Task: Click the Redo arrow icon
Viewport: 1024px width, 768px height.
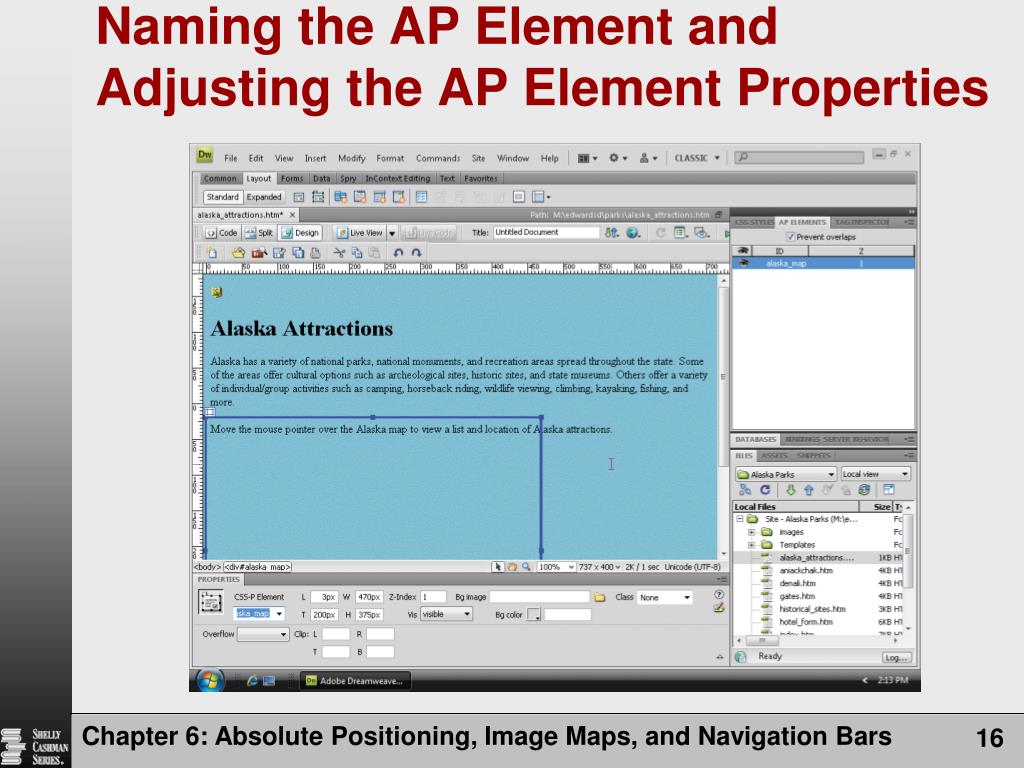Action: coord(417,253)
